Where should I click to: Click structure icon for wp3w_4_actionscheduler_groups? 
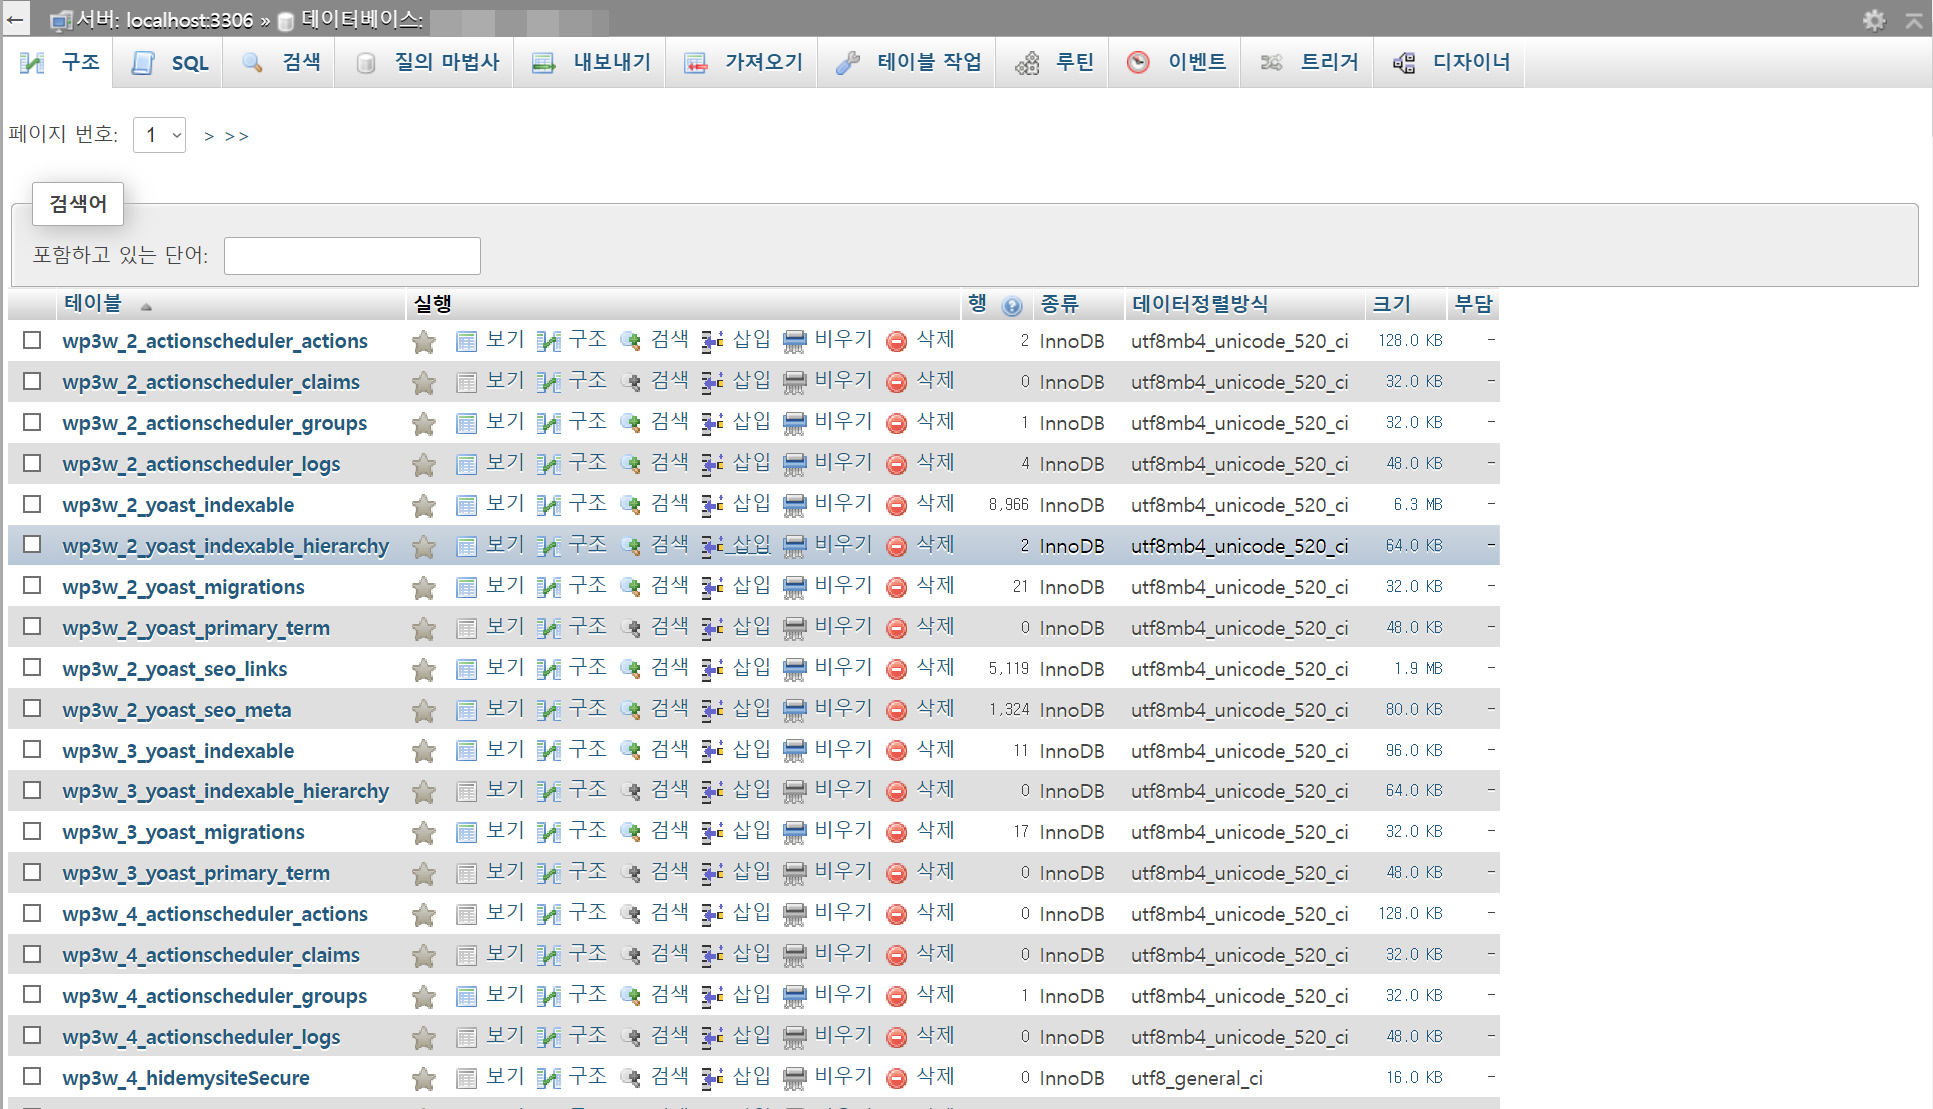[548, 996]
